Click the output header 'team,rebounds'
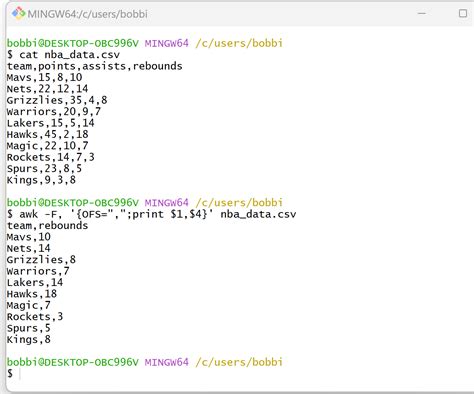Image resolution: width=474 pixels, height=394 pixels. click(48, 226)
